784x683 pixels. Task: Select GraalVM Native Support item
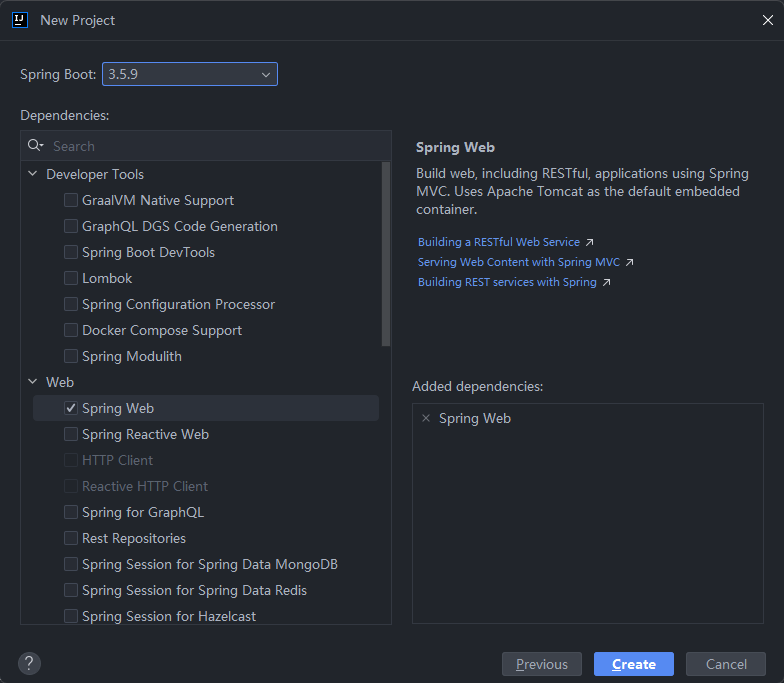click(157, 200)
